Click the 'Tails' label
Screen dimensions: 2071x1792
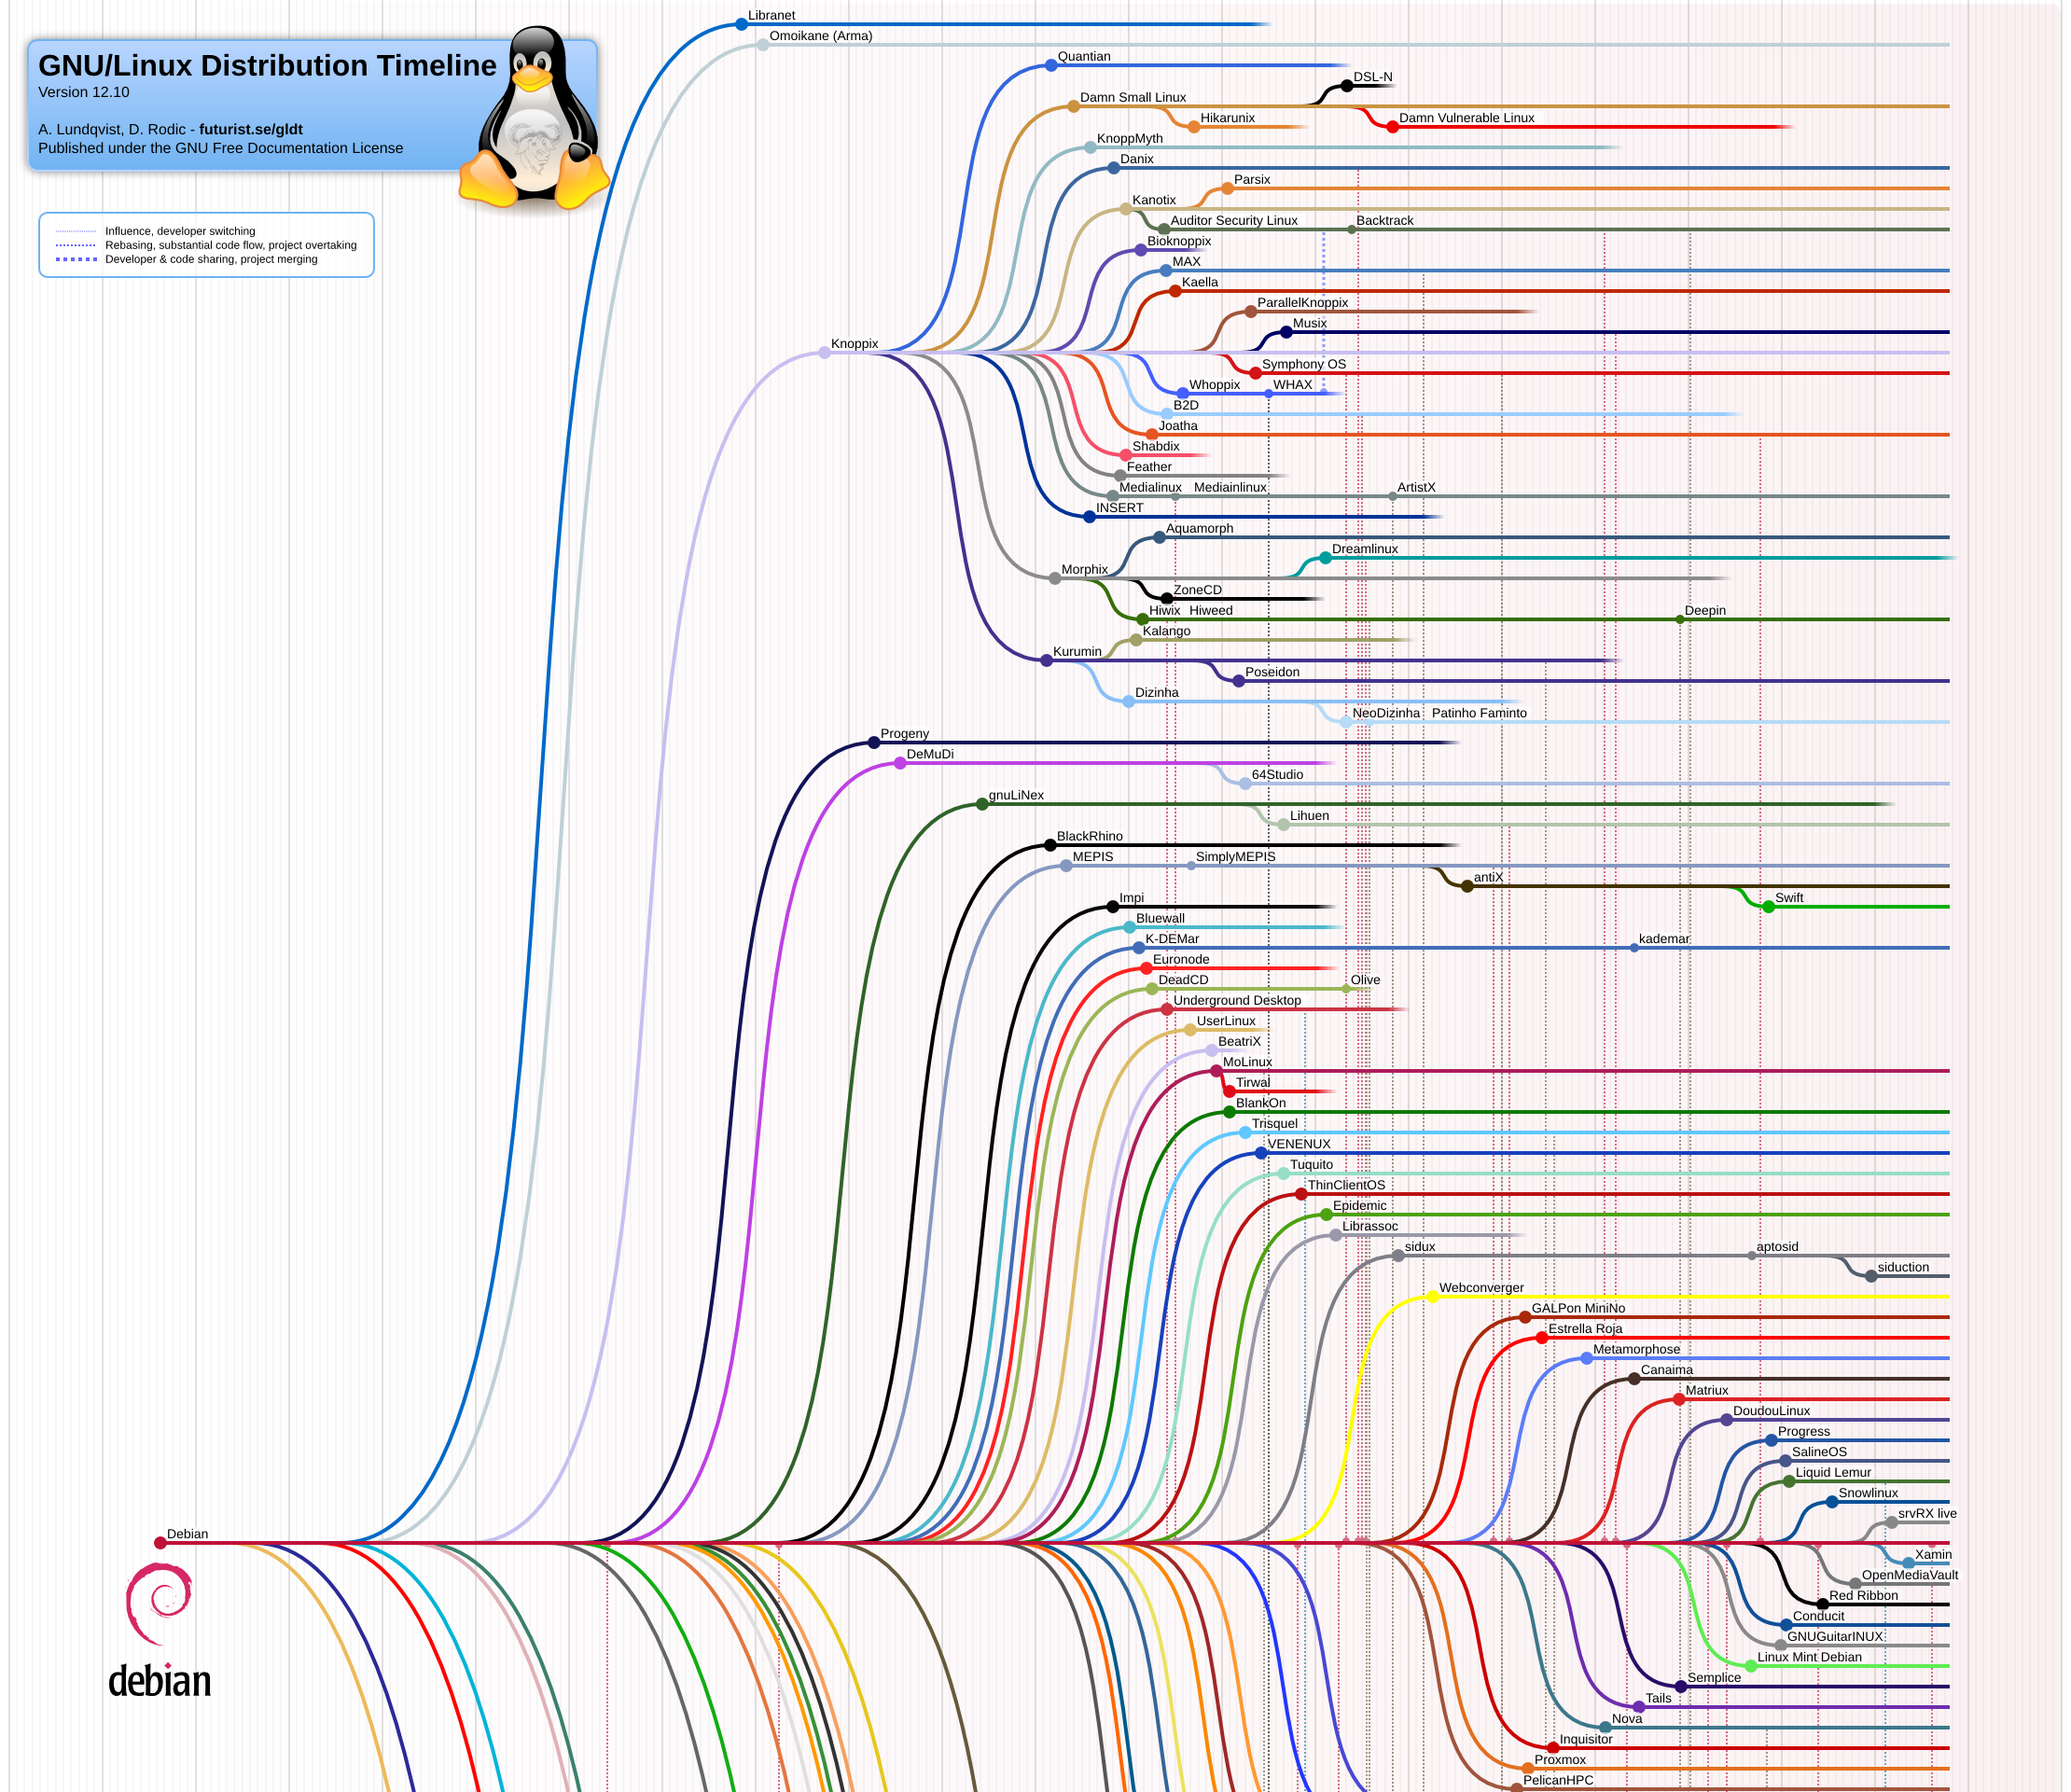coord(1659,1698)
